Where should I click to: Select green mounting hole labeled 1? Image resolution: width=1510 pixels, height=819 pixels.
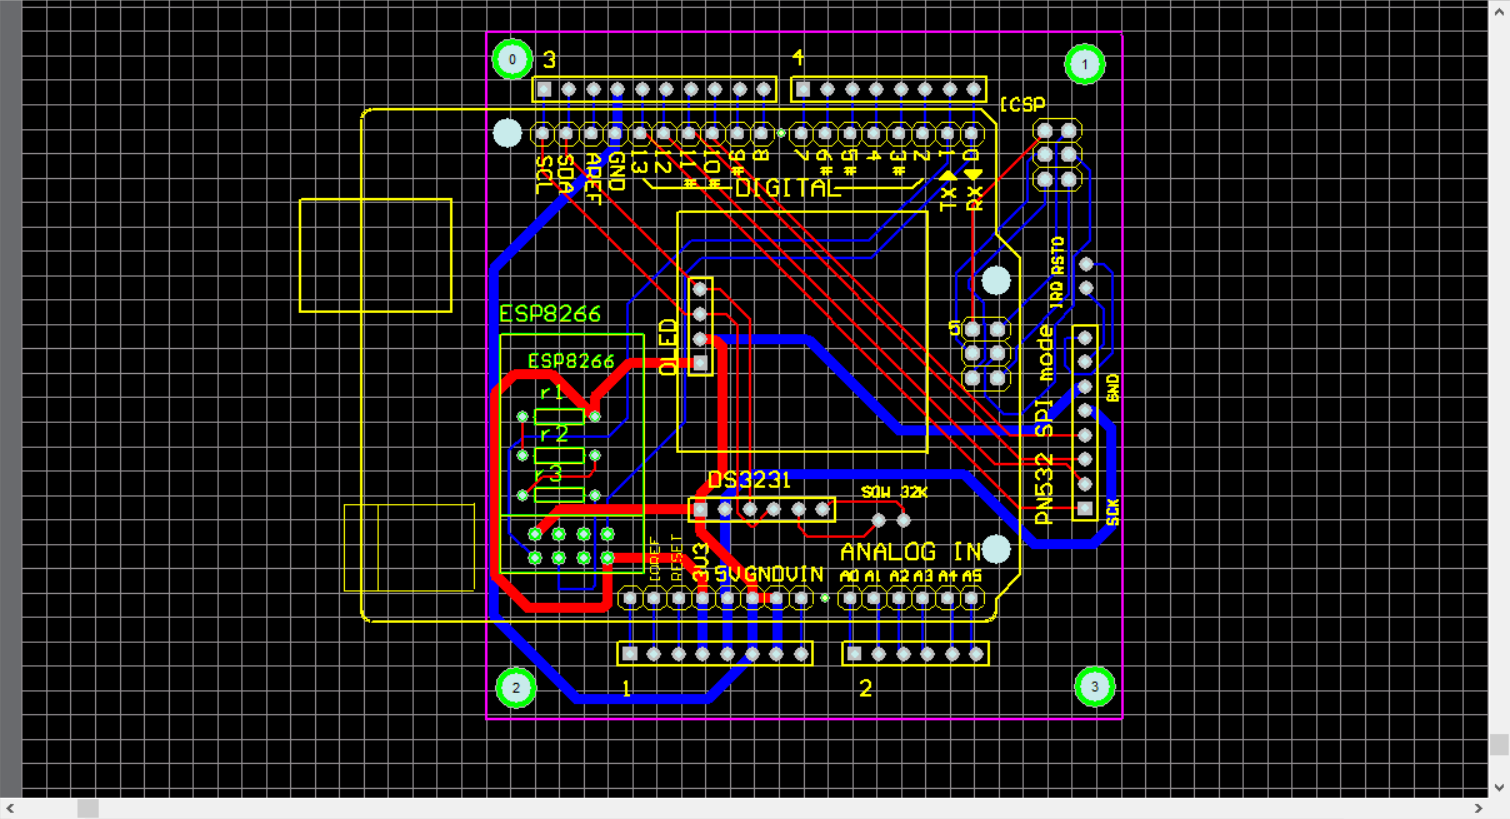1084,65
